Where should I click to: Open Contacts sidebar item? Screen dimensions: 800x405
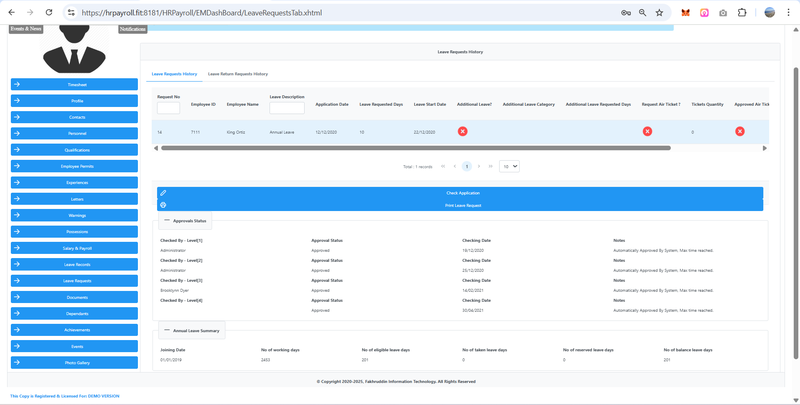click(74, 117)
